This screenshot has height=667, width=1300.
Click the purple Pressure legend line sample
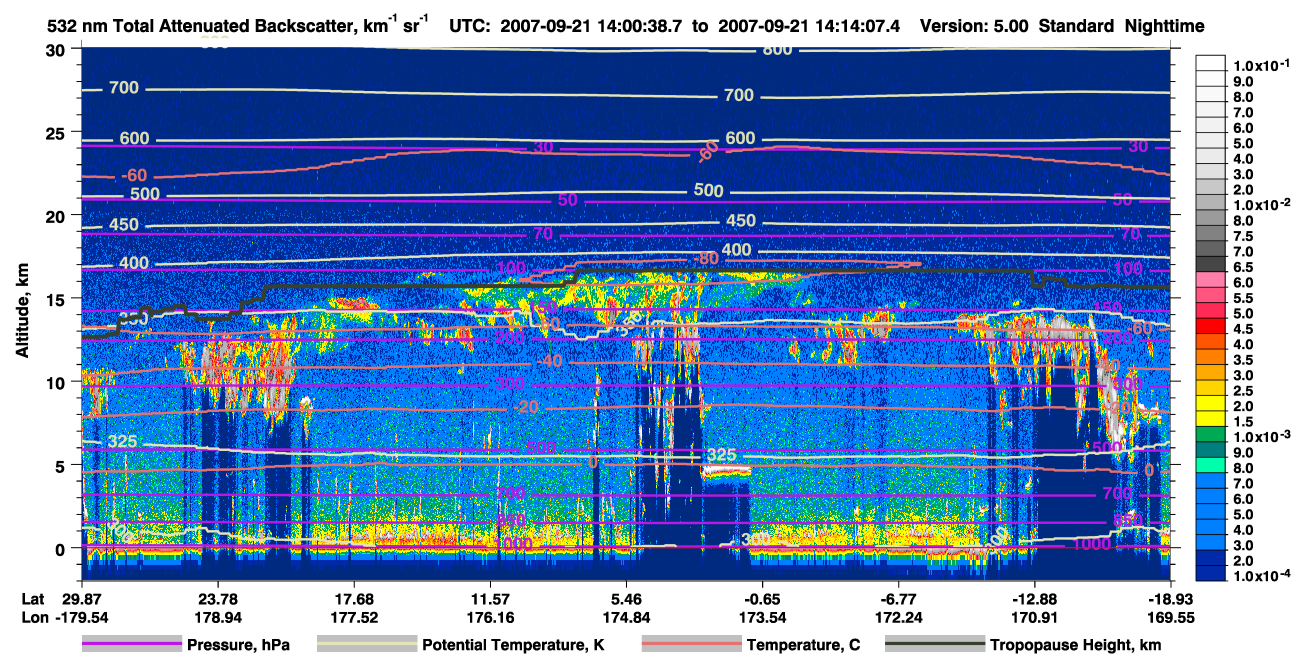coord(132,645)
